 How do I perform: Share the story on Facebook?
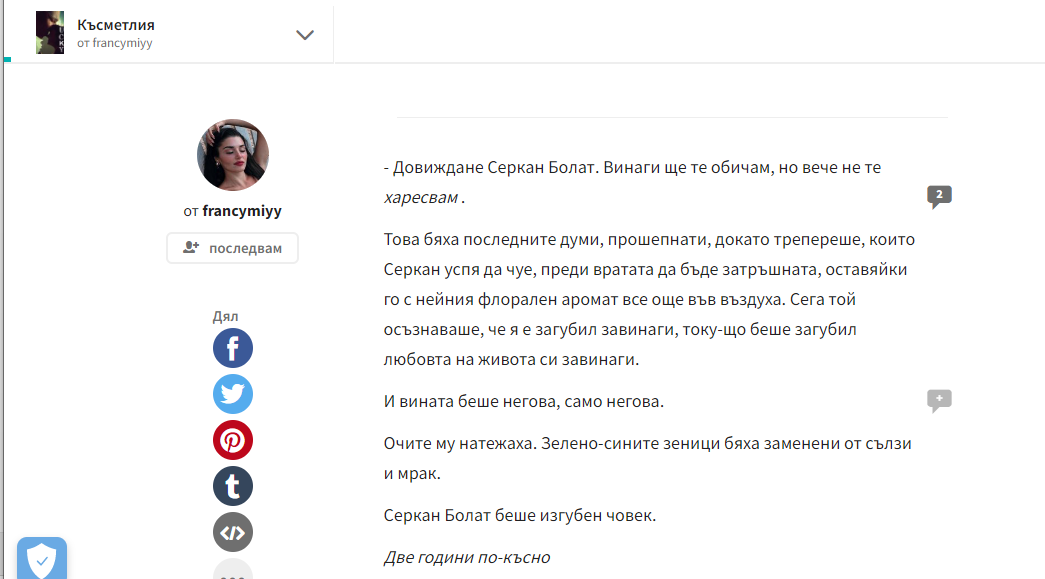[233, 349]
